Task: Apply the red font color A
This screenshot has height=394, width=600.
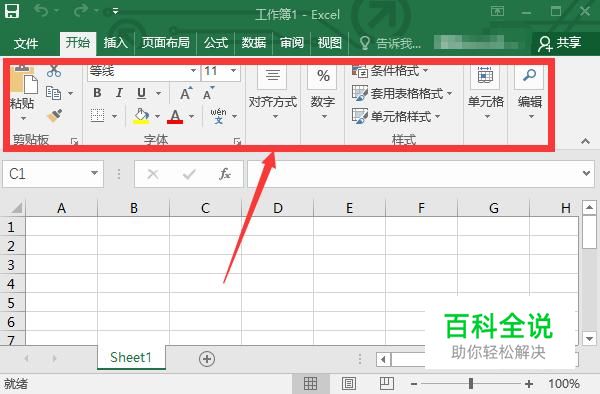Action: (x=175, y=116)
